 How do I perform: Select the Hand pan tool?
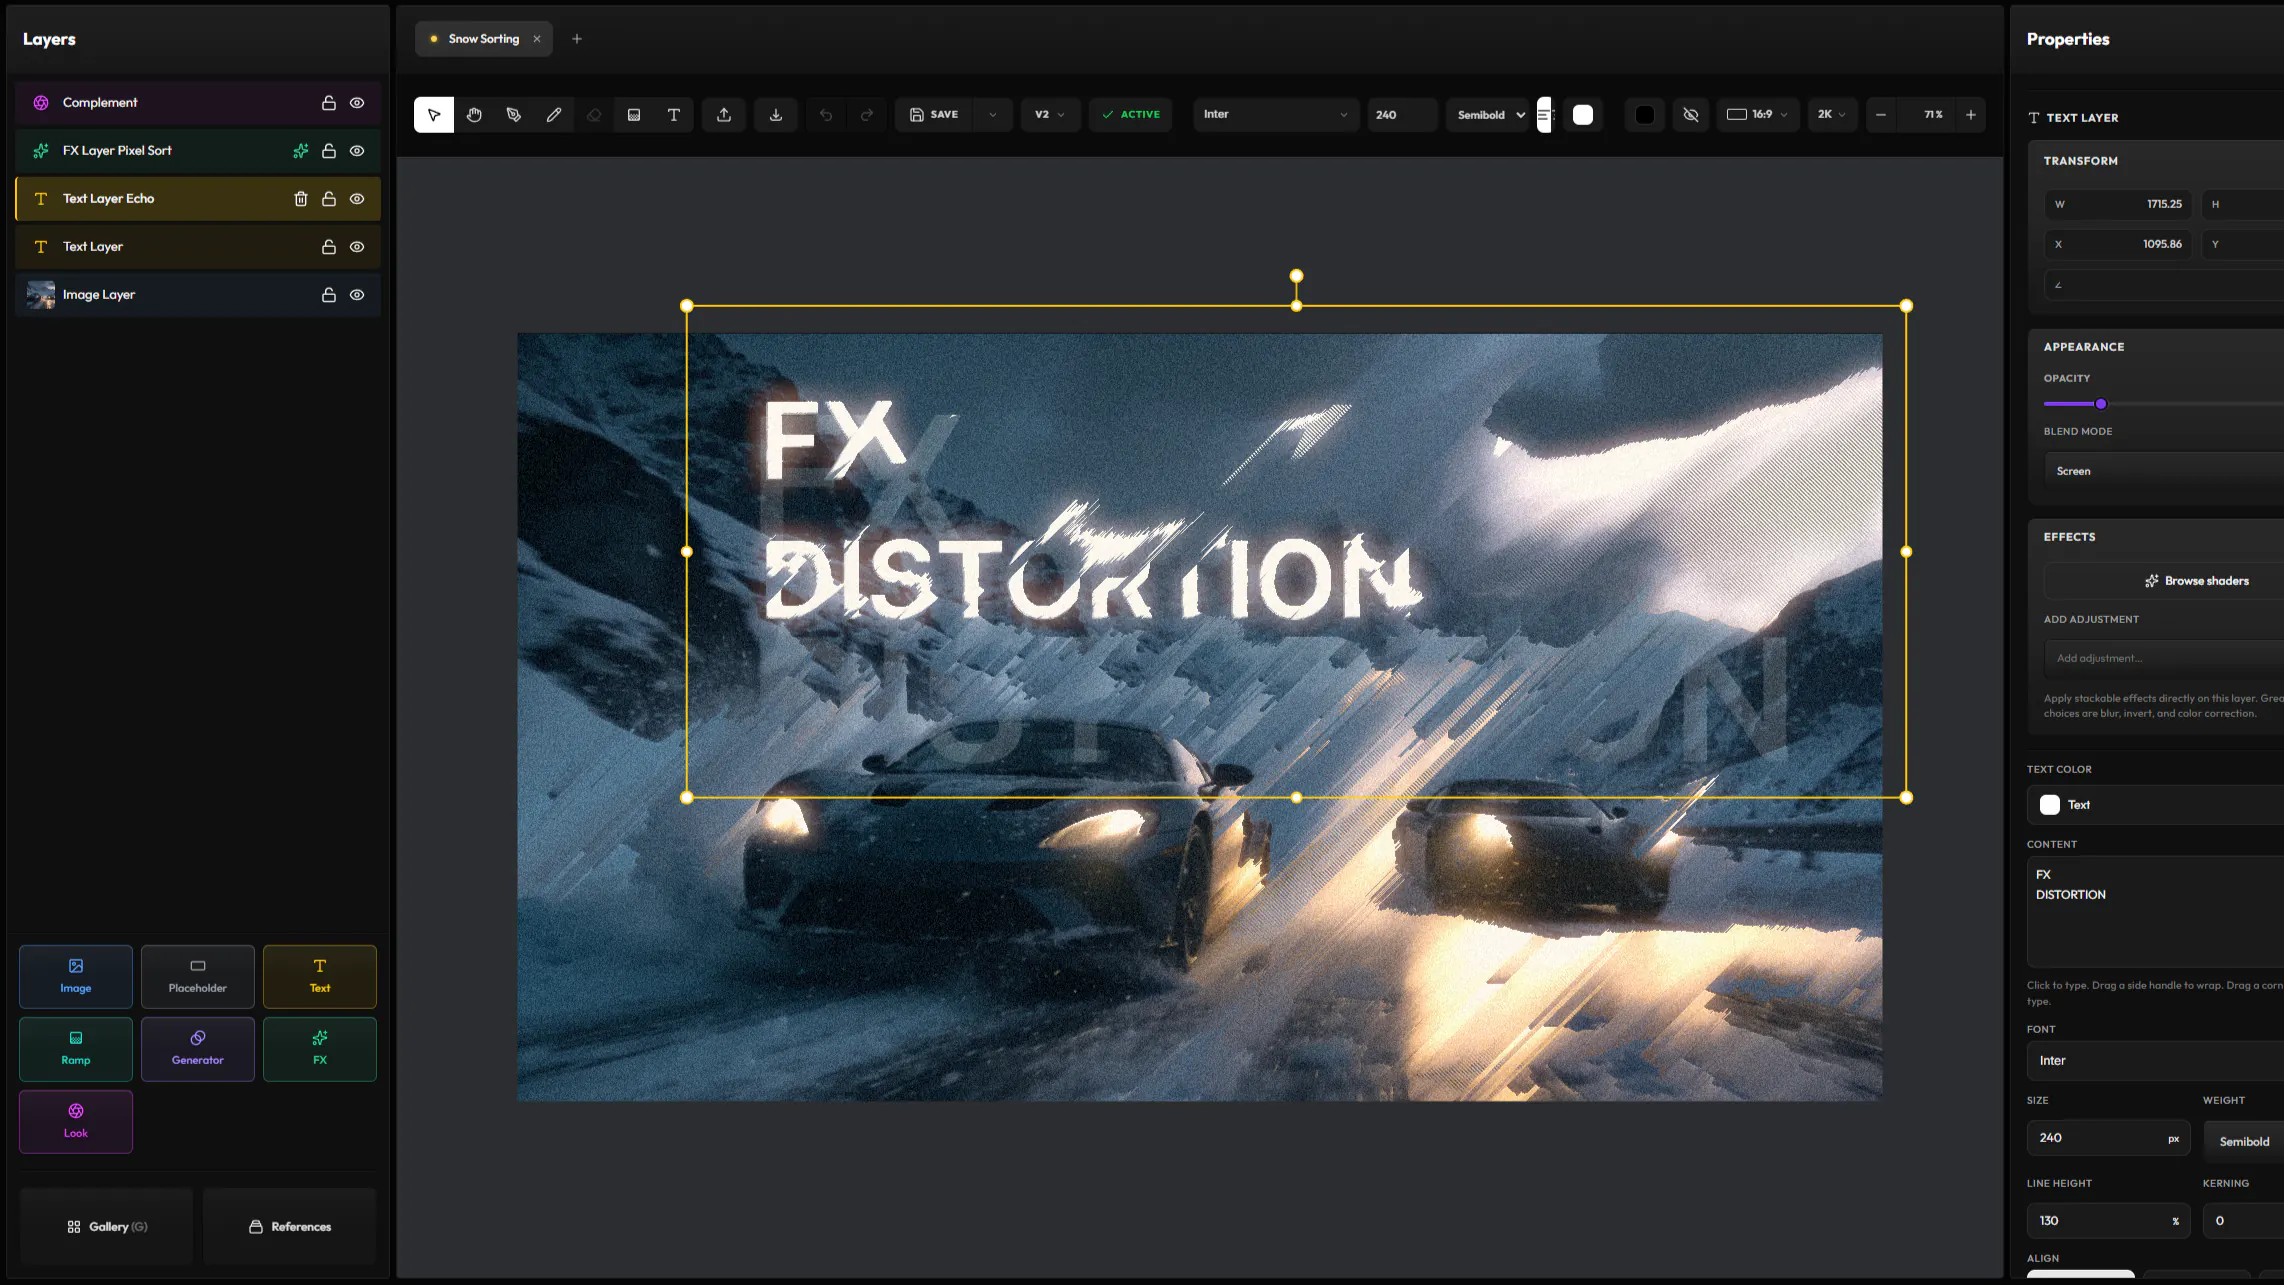[474, 115]
